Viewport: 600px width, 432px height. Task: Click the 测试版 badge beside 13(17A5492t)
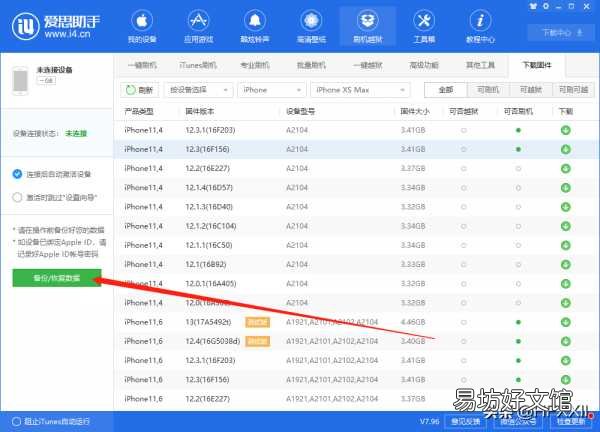[x=257, y=322]
